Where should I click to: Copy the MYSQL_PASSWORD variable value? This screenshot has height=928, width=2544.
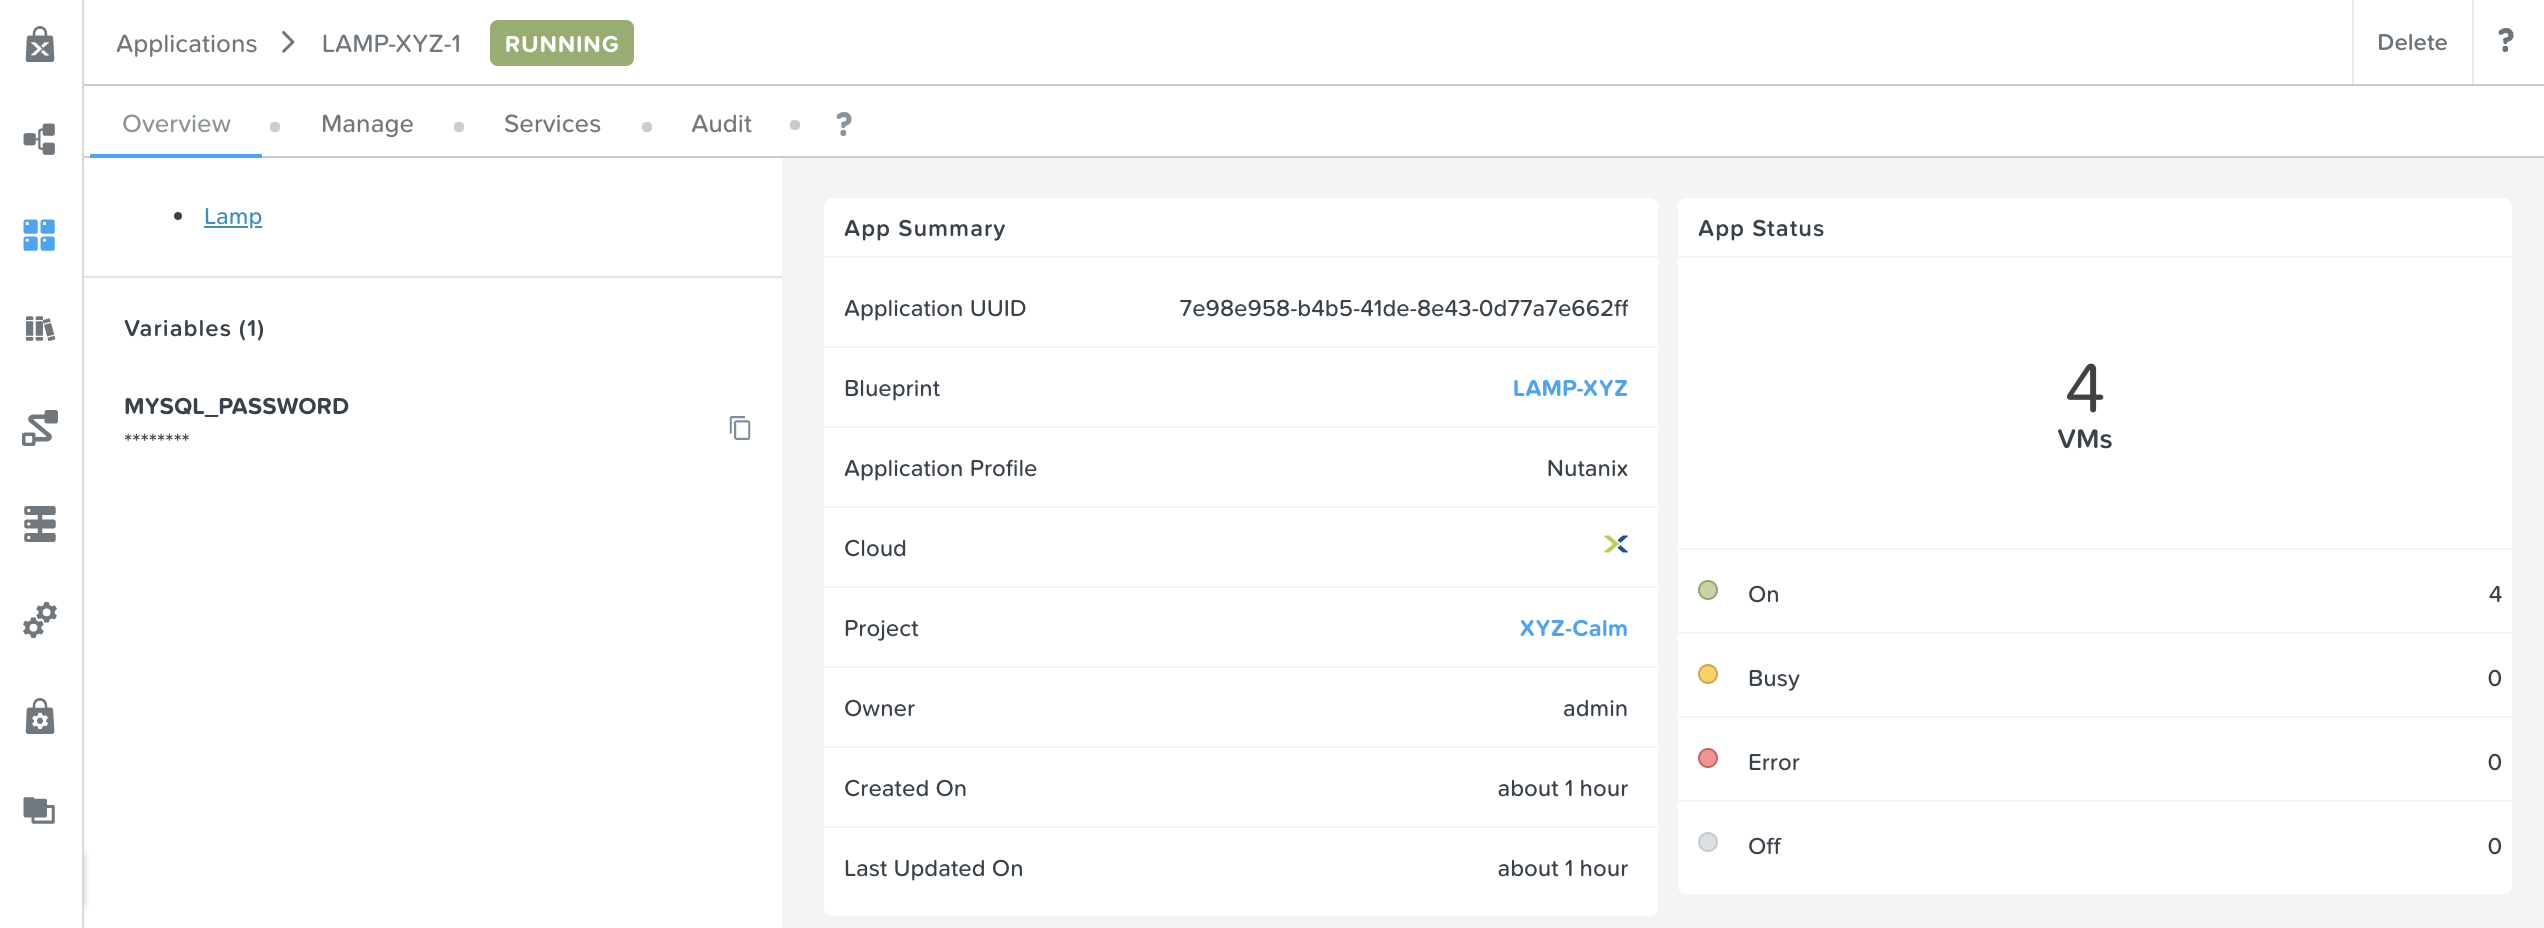[x=740, y=428]
